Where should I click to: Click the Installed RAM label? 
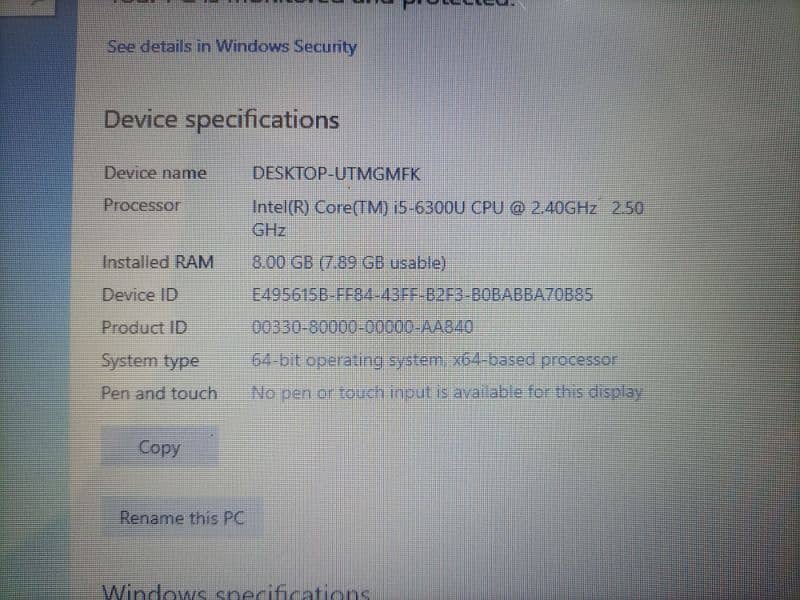pyautogui.click(x=158, y=262)
